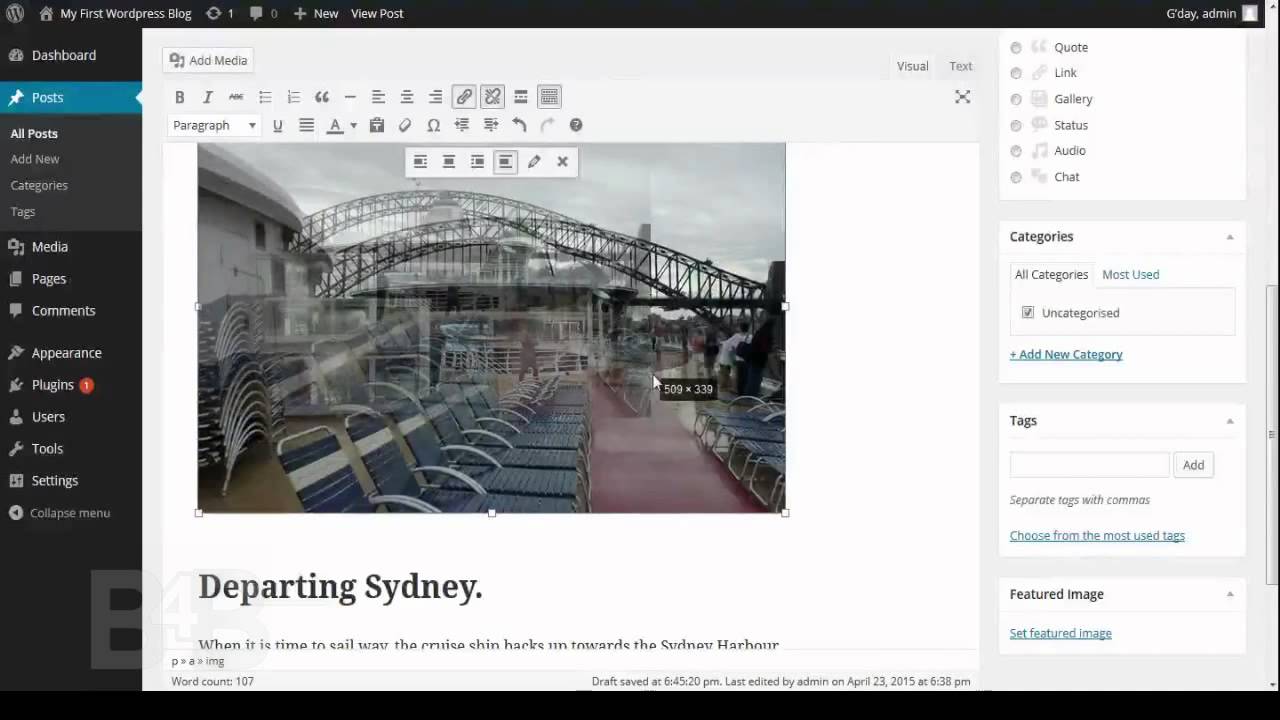Image resolution: width=1280 pixels, height=720 pixels.
Task: Insert Read More tag
Action: coord(521,97)
